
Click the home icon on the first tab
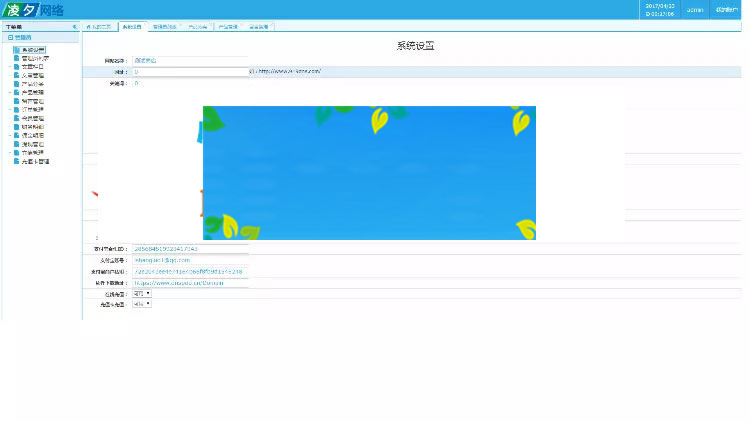tap(88, 26)
